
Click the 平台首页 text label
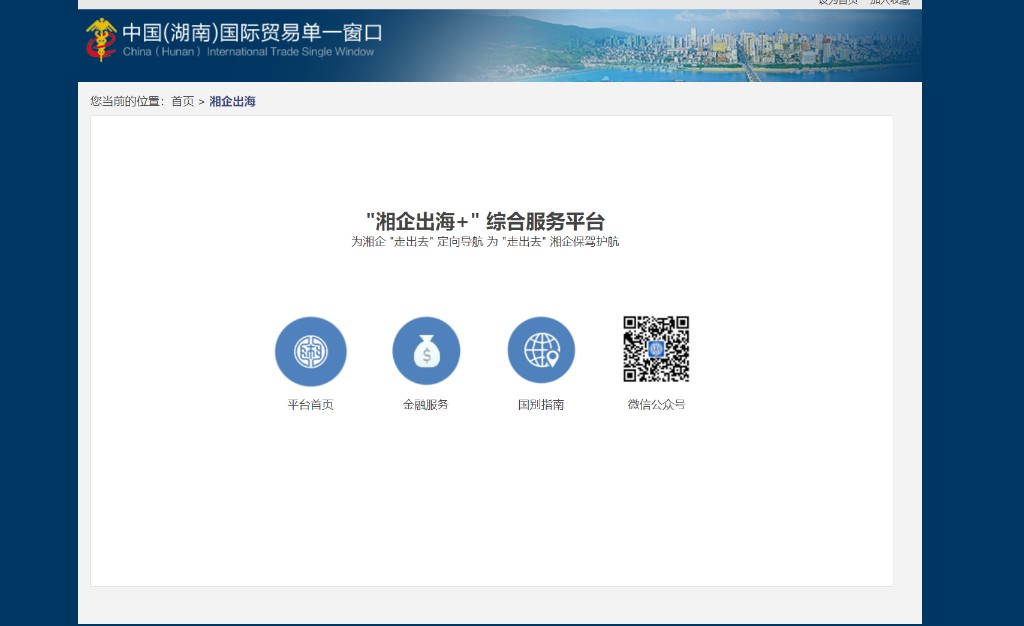(310, 405)
